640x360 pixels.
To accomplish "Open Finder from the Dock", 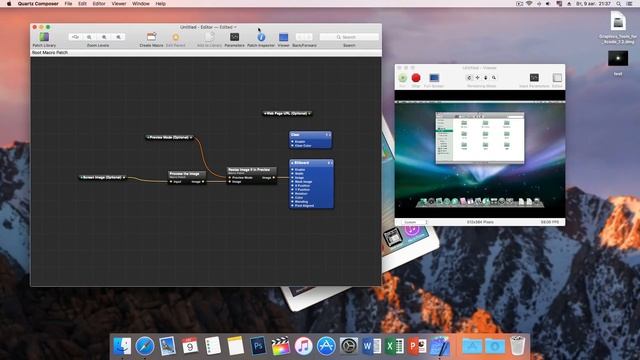I will click(x=122, y=346).
